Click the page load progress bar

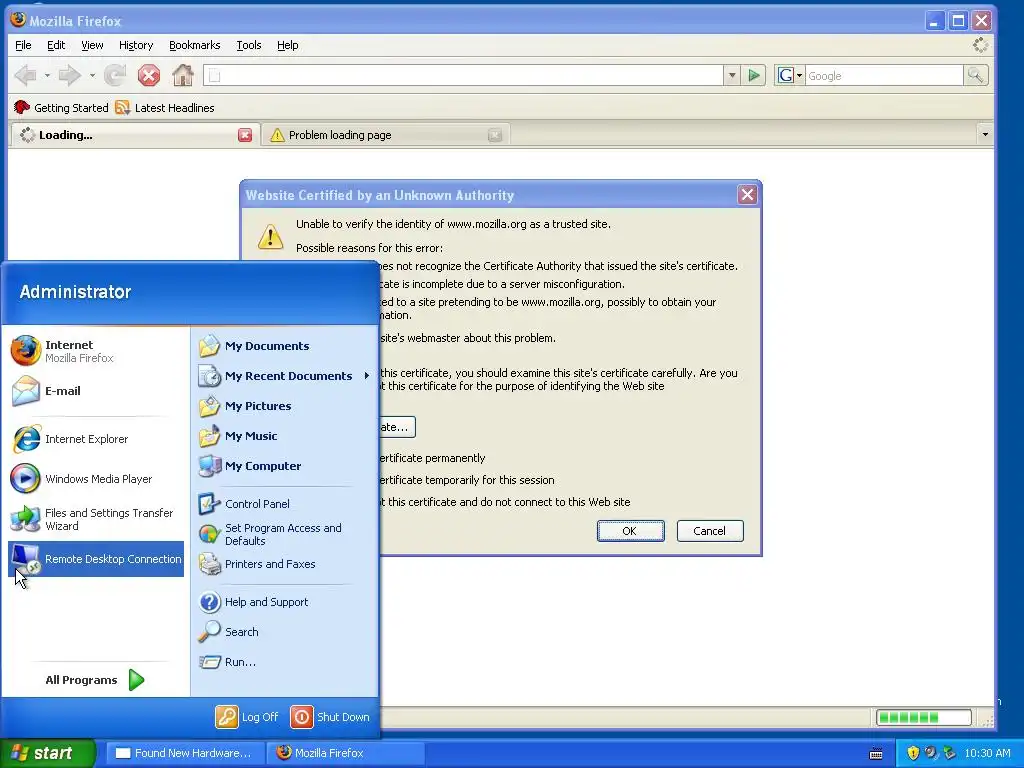(x=923, y=718)
